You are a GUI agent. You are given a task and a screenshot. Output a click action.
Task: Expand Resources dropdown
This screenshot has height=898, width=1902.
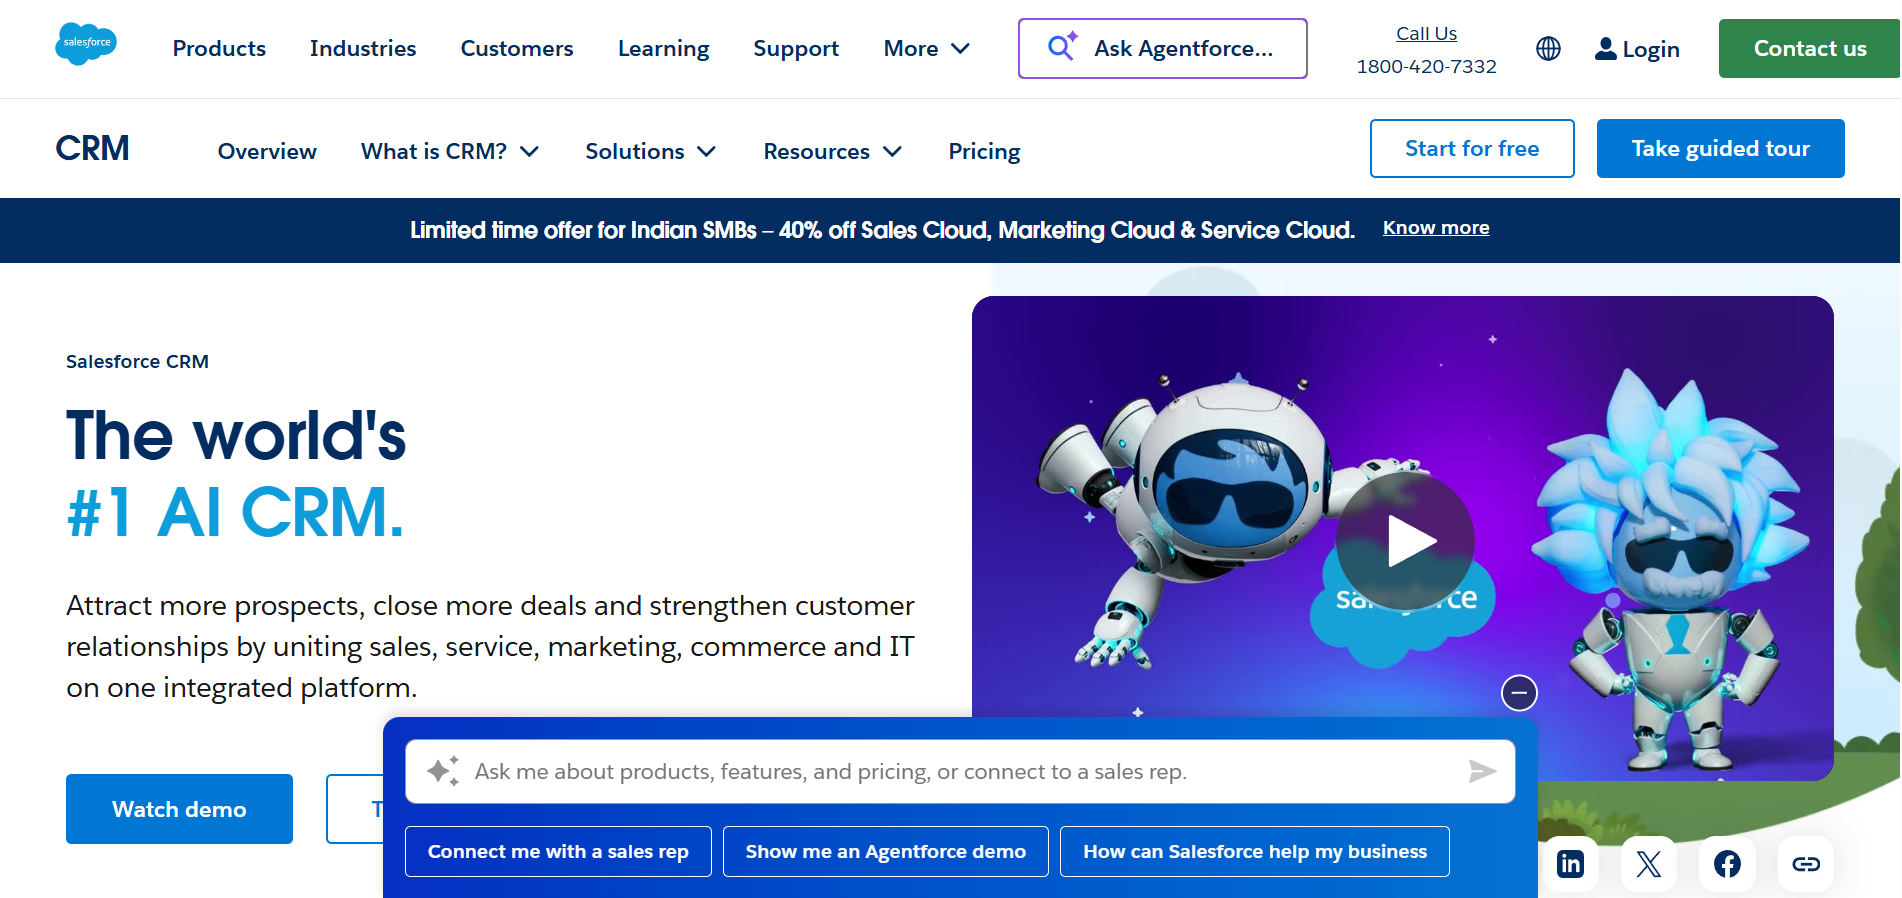coord(833,151)
